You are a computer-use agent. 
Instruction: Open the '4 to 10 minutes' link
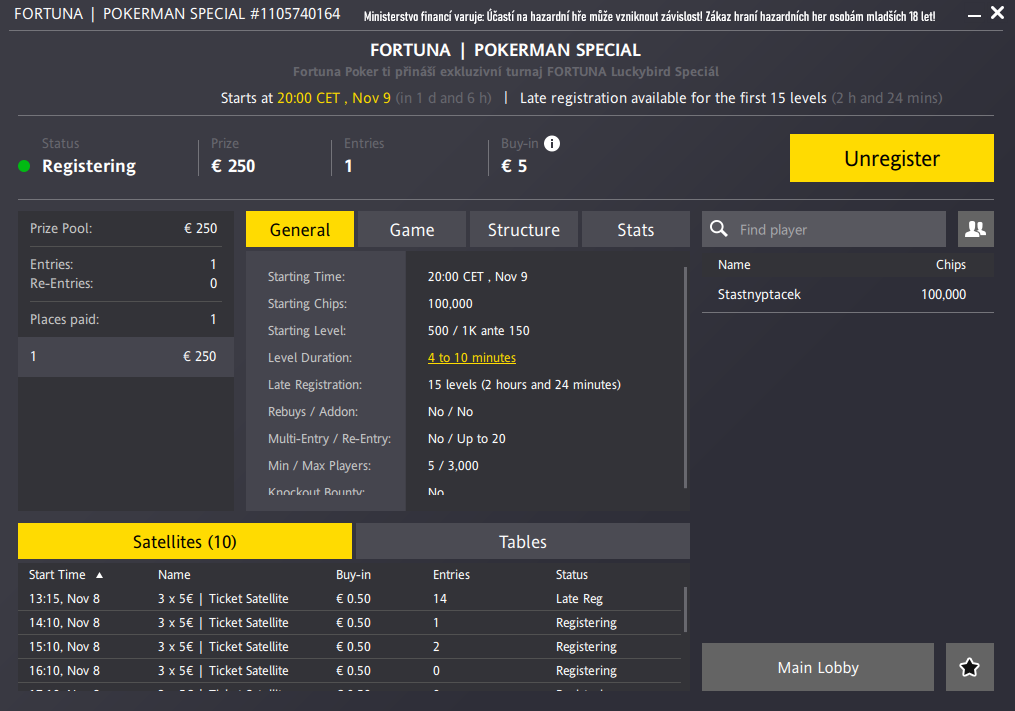coord(472,357)
